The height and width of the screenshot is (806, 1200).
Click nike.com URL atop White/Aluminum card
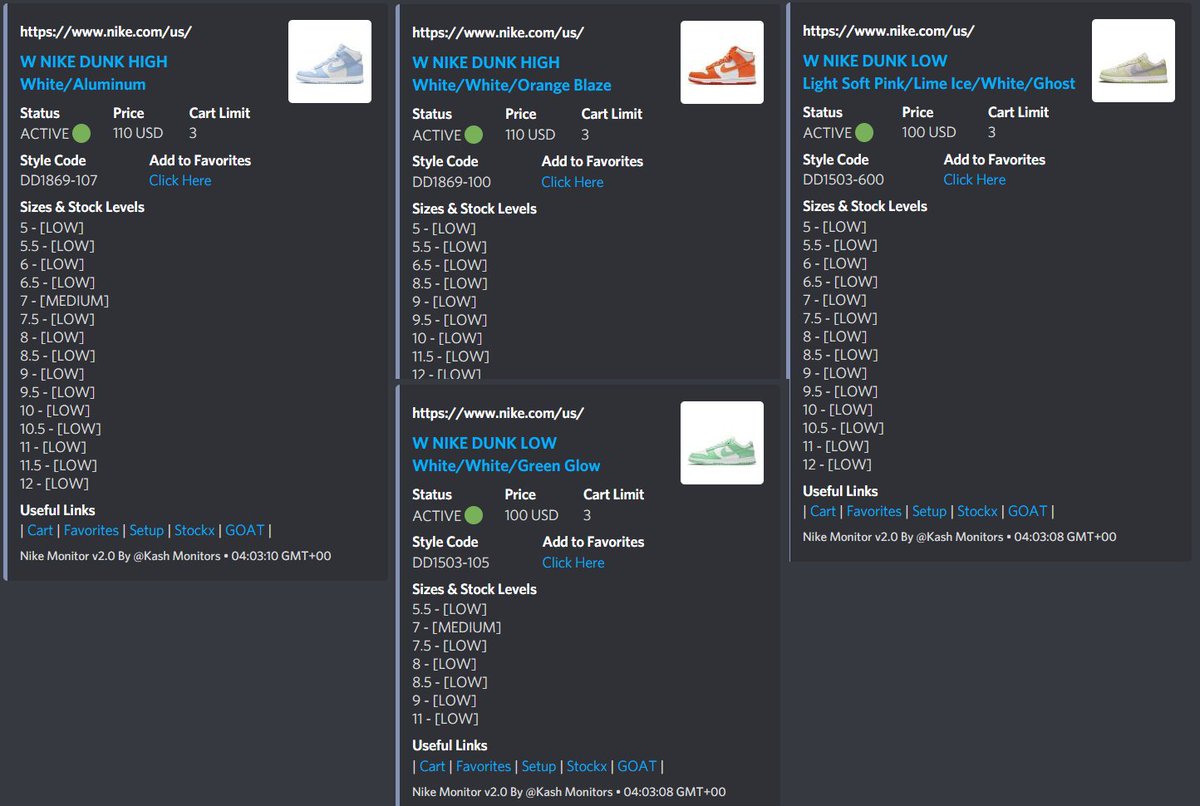pyautogui.click(x=106, y=31)
